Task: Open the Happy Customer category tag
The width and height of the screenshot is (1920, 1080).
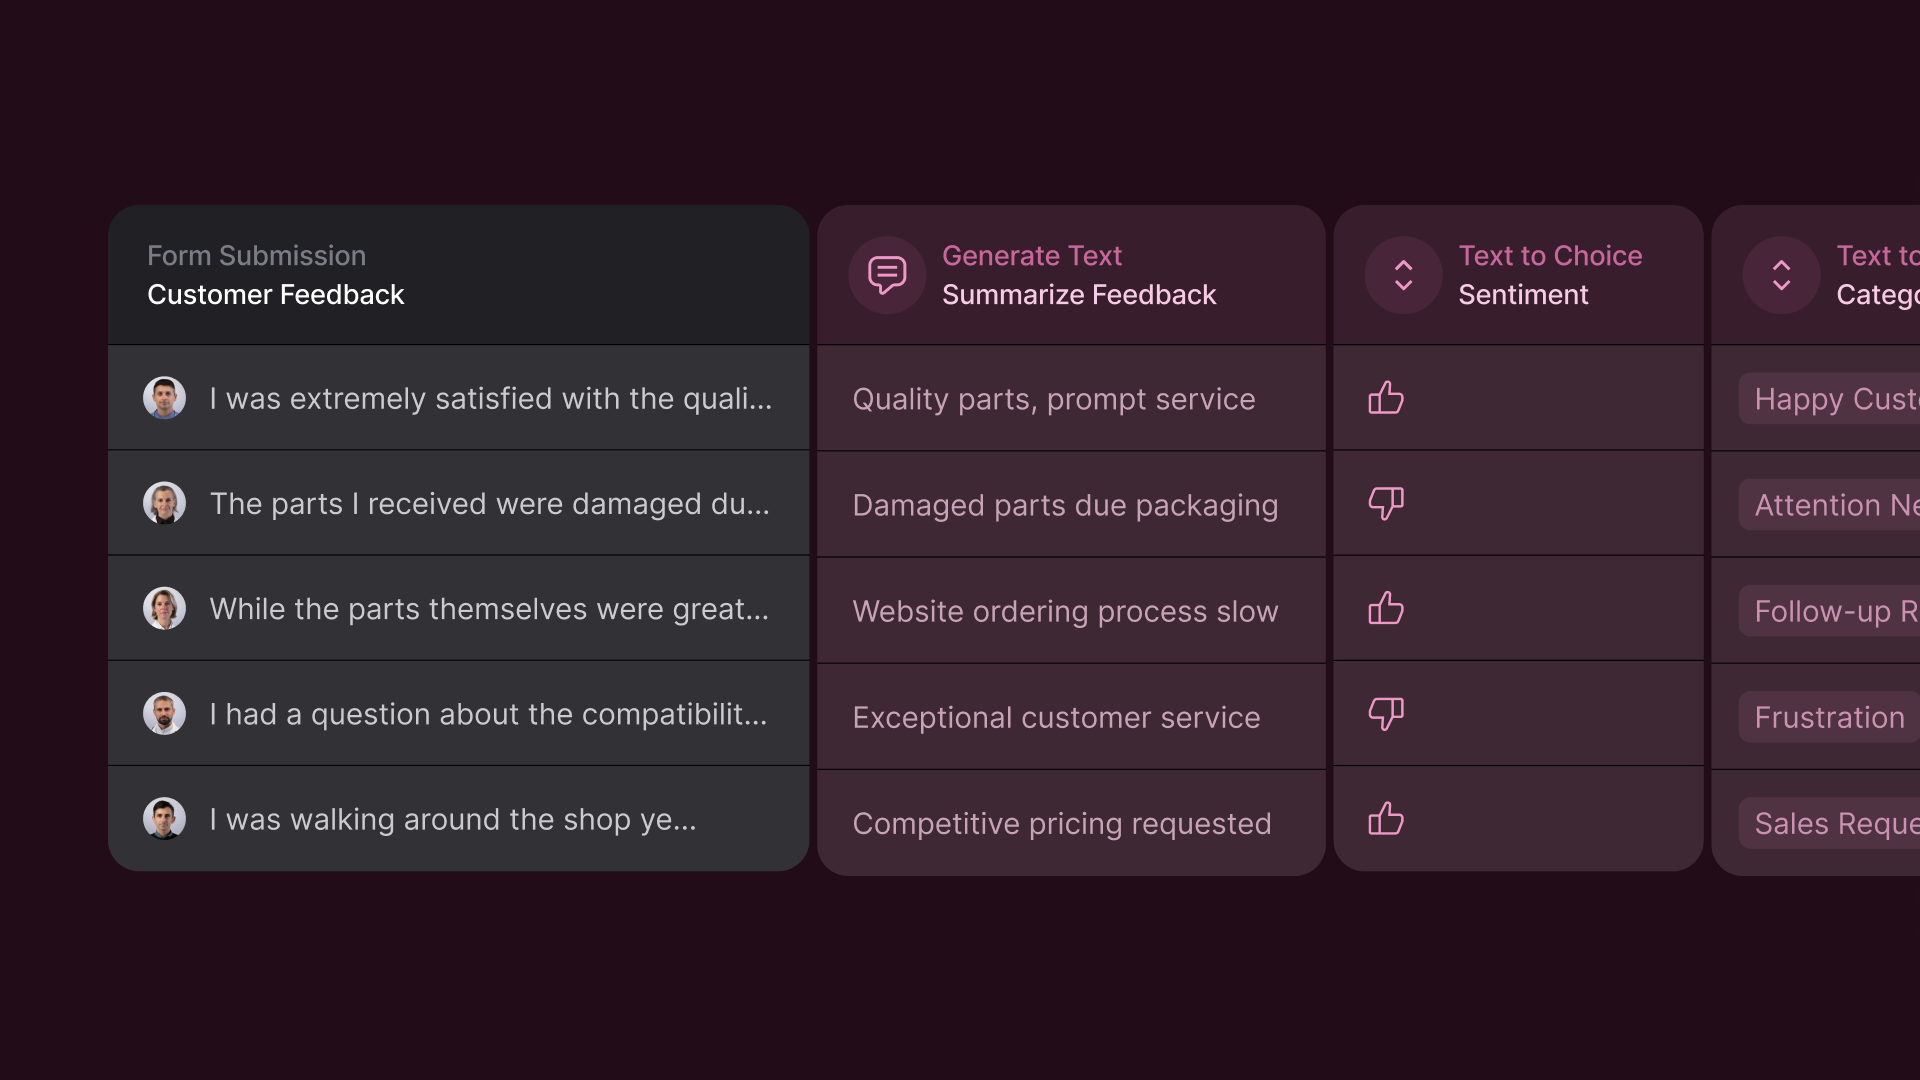Action: point(1829,399)
